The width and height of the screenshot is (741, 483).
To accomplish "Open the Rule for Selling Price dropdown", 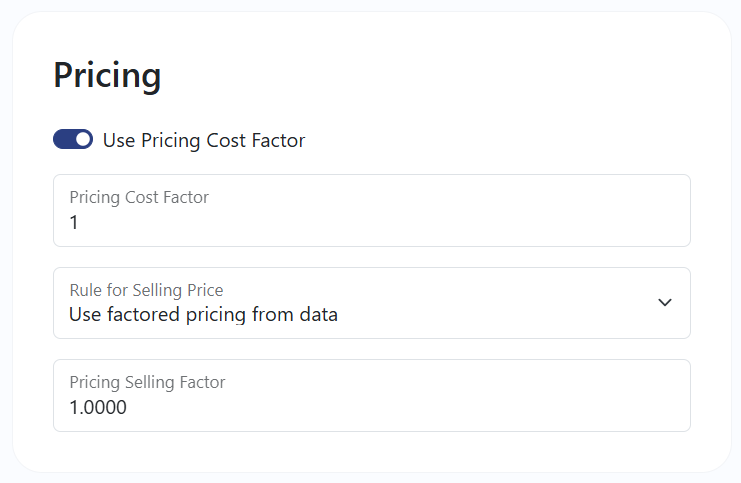I will tap(372, 303).
